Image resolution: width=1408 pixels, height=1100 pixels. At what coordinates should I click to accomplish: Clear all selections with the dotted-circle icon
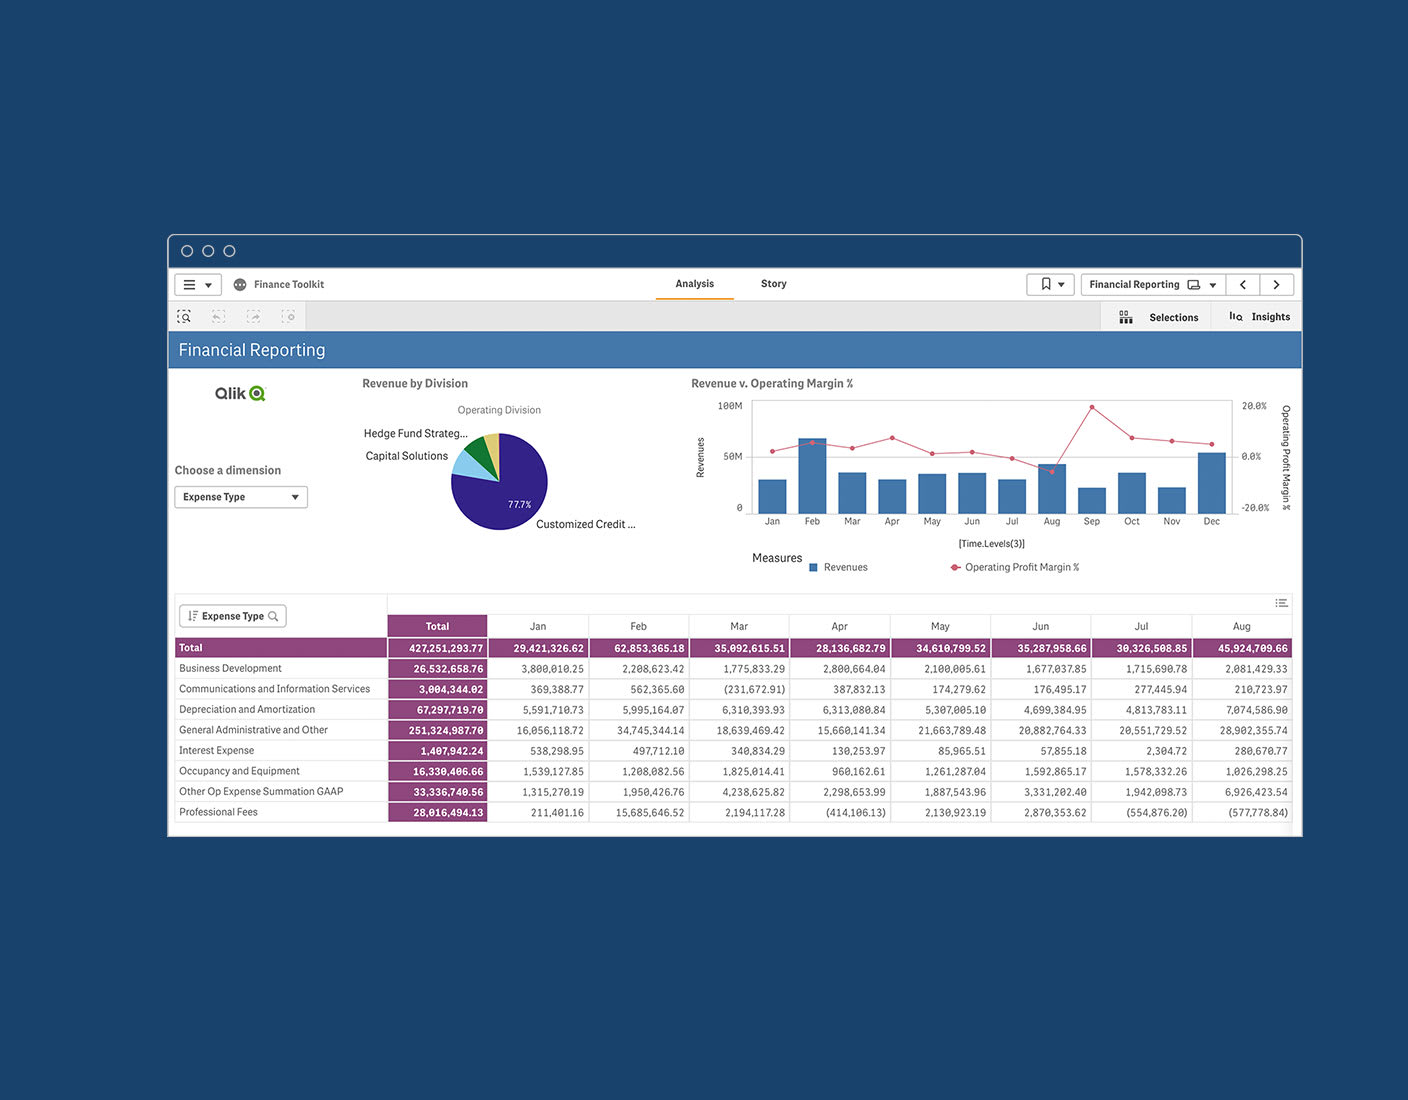289,316
